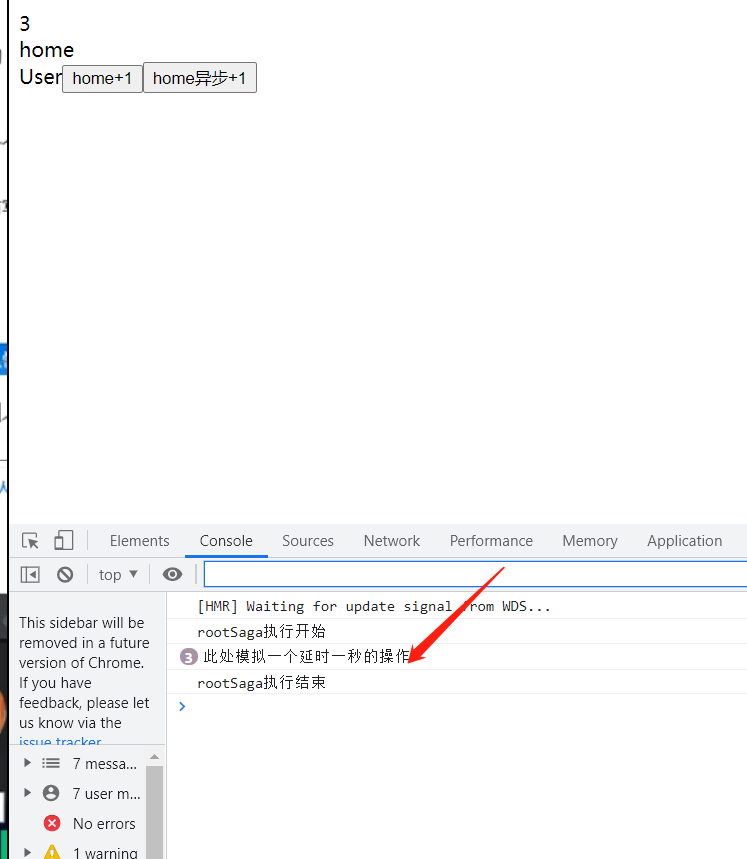
Task: Click the 'User' text on the page
Action: point(41,77)
